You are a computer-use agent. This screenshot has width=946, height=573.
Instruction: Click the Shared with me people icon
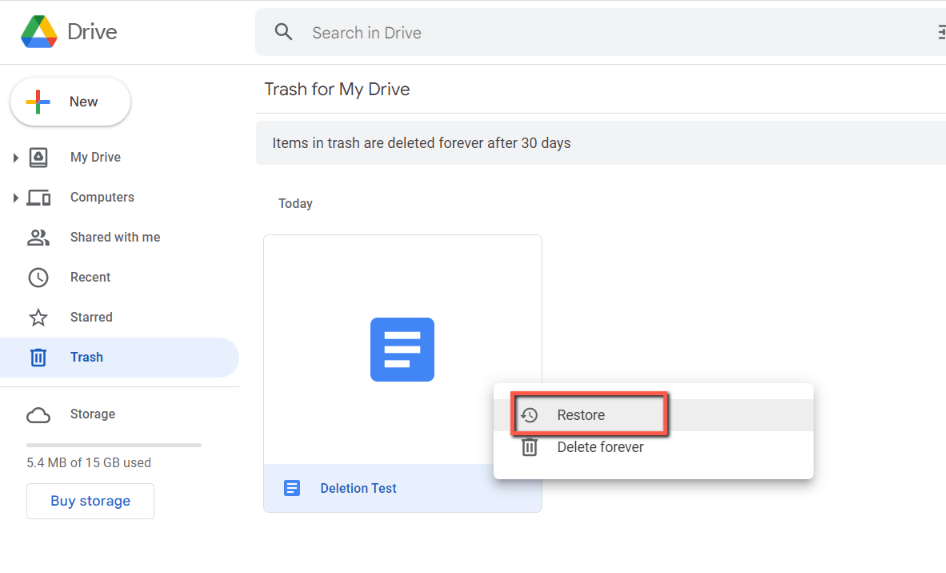coord(38,238)
